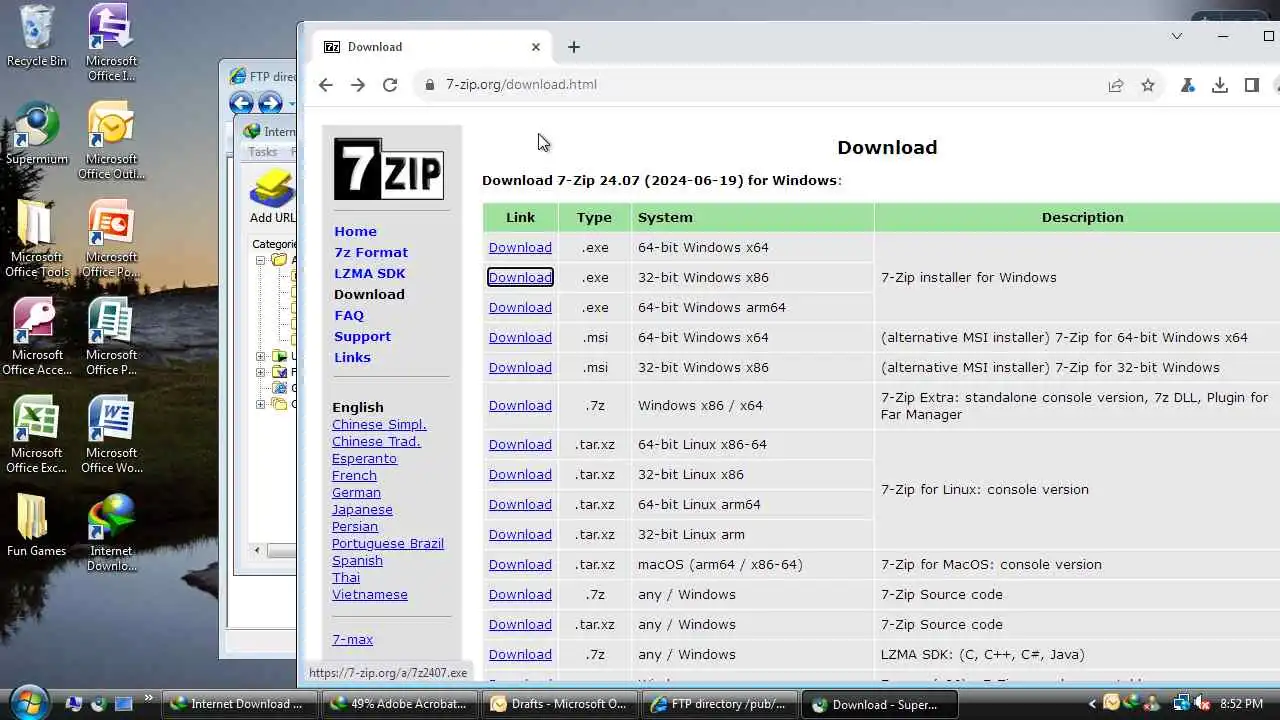Open LZMA SDK link in sidebar
1280x720 pixels.
(x=369, y=273)
